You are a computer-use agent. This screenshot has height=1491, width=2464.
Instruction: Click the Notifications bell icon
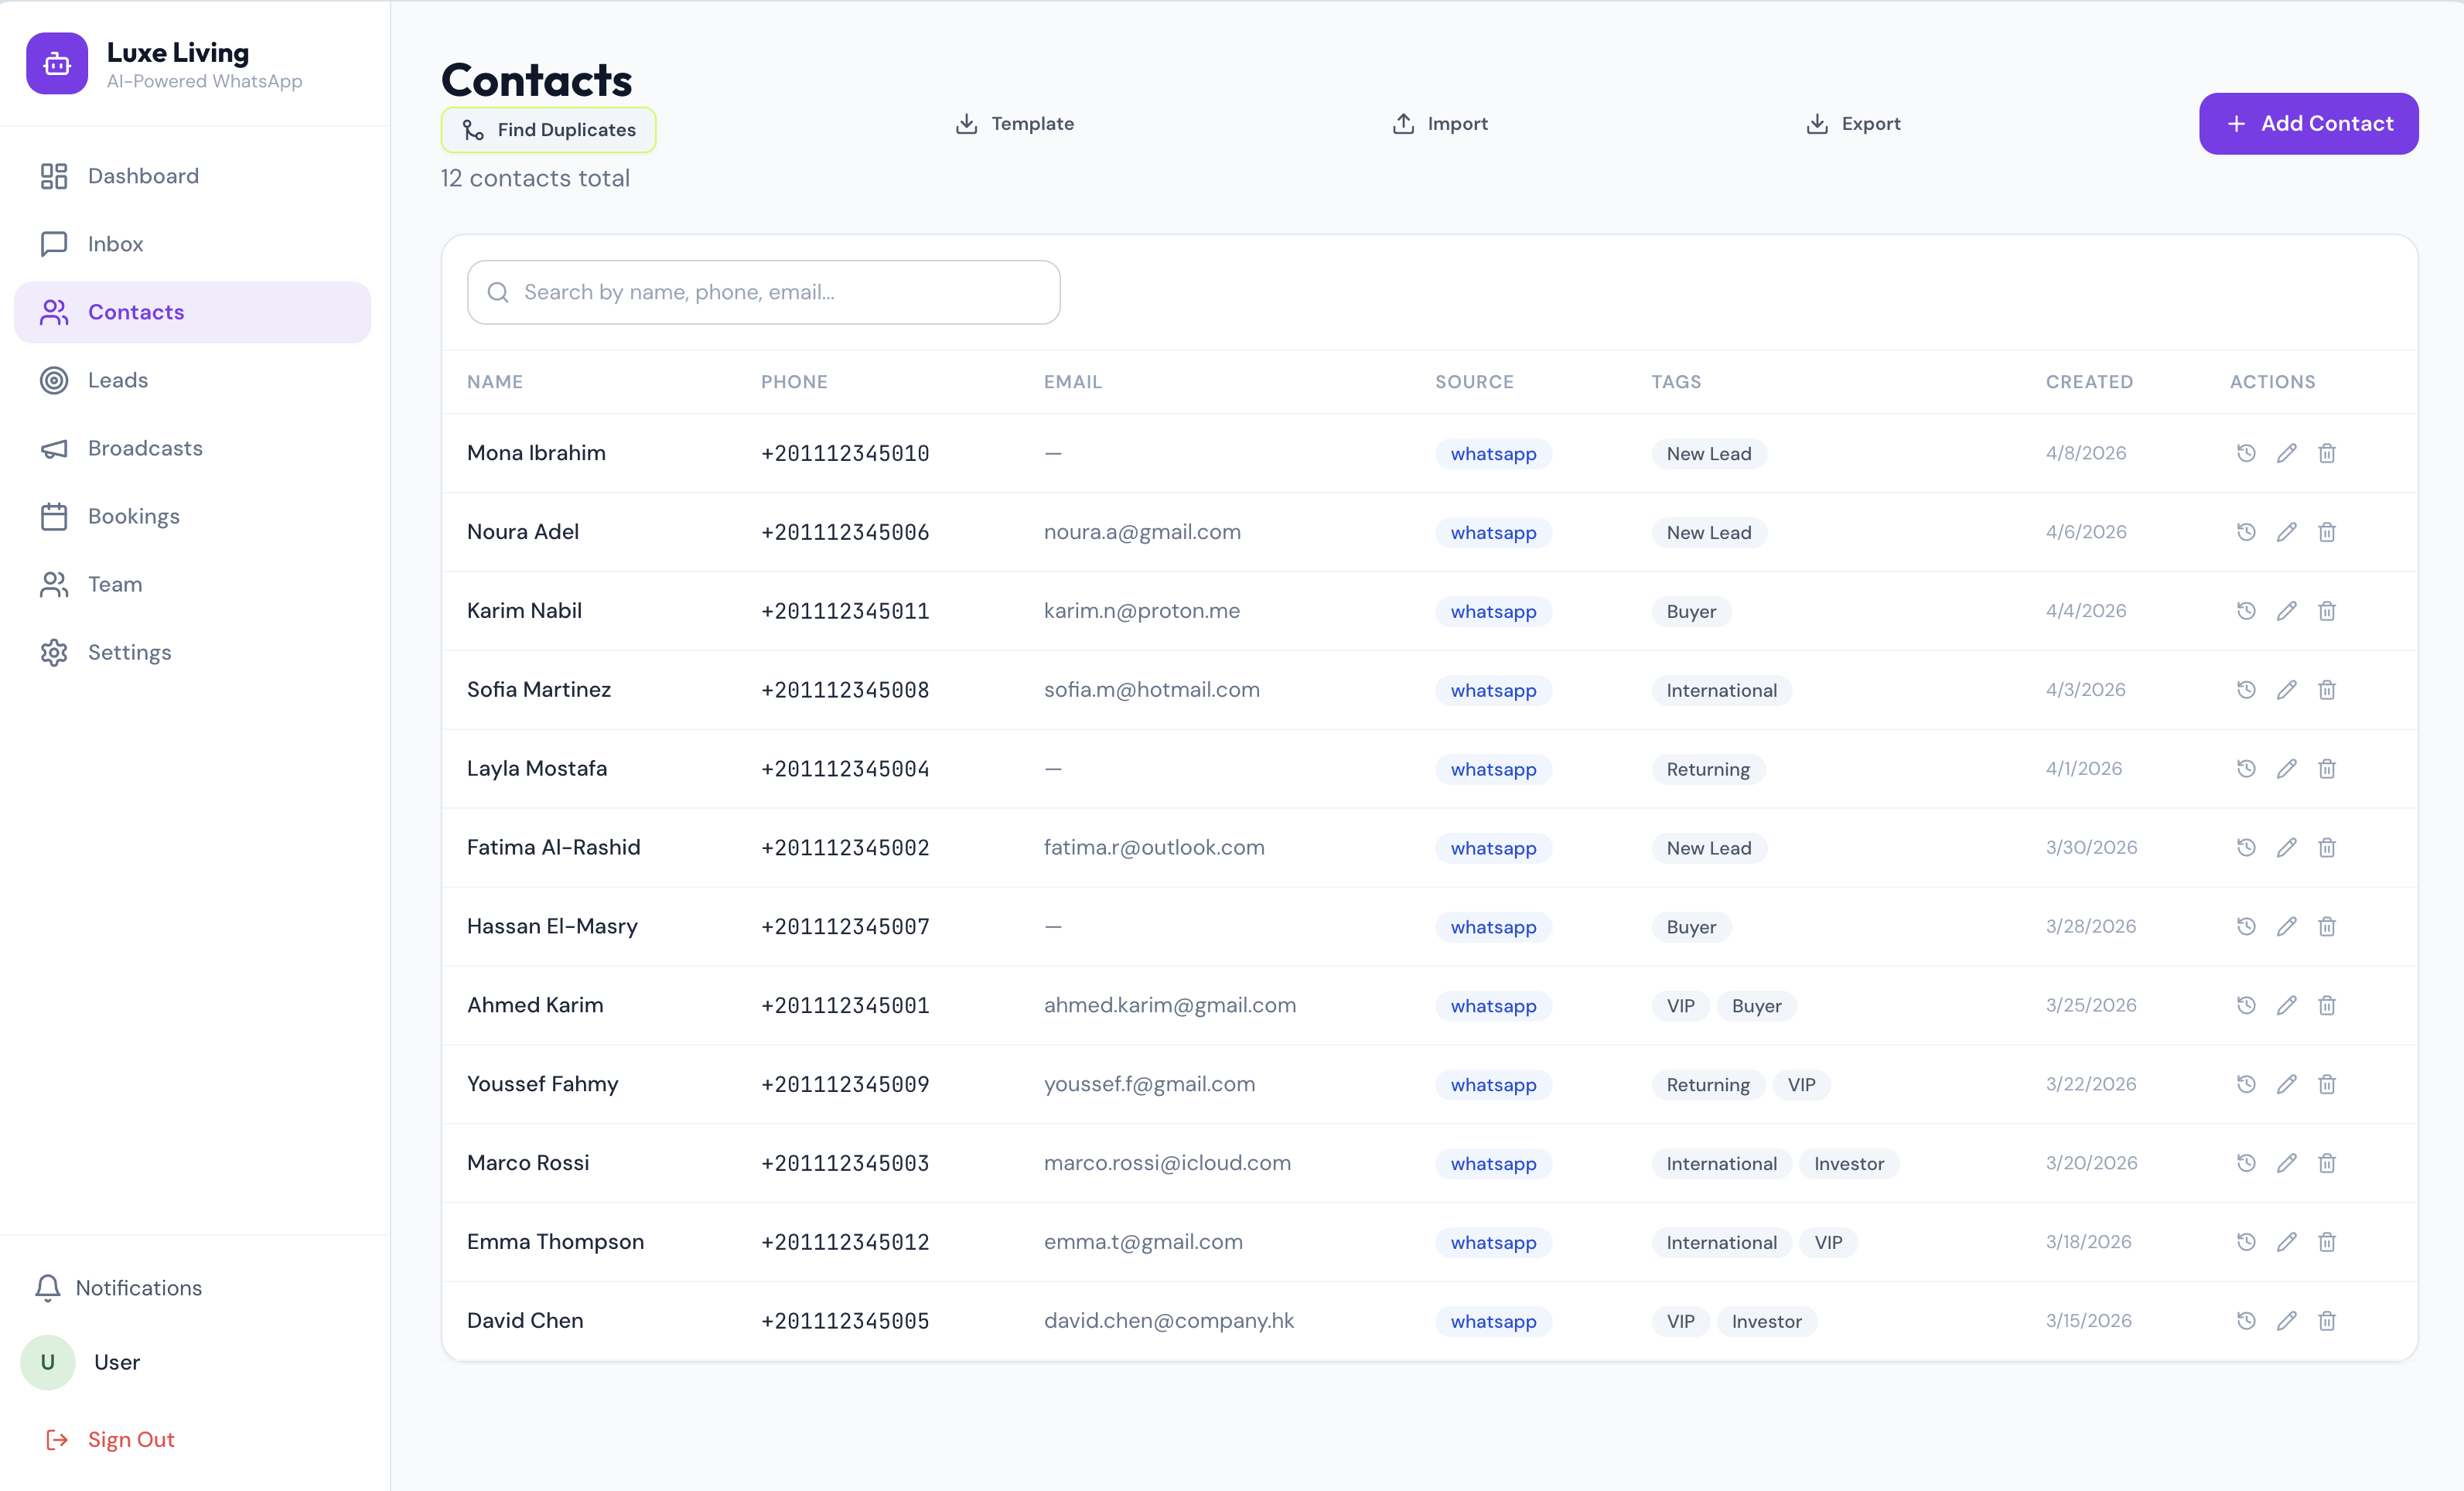click(x=48, y=1288)
